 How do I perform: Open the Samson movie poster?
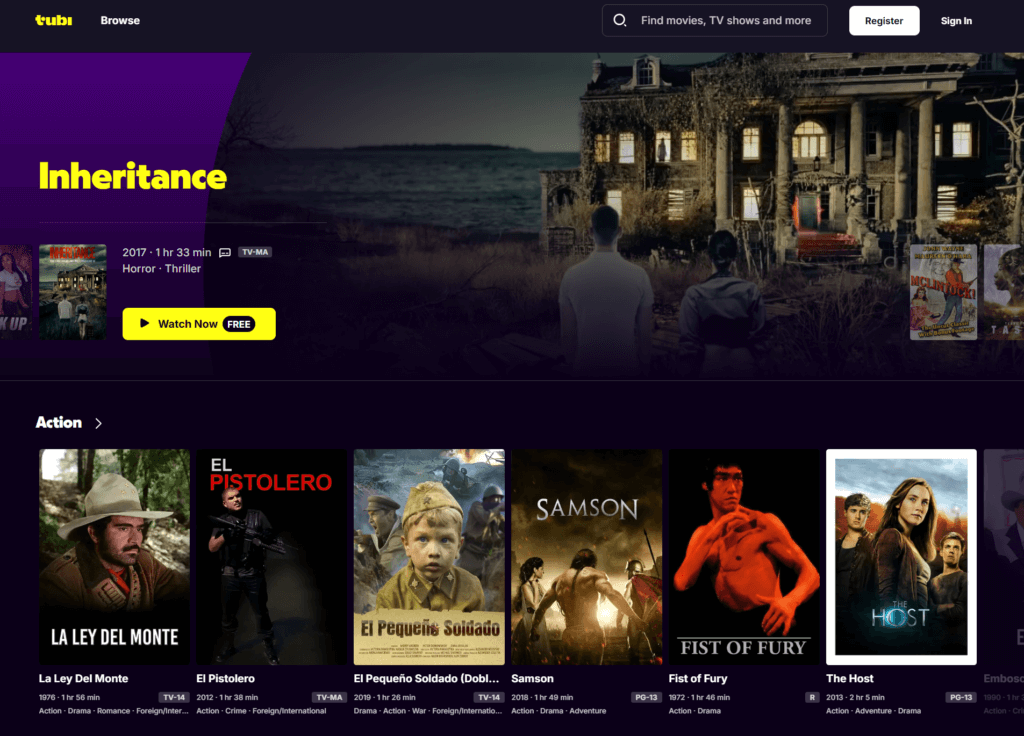(586, 556)
